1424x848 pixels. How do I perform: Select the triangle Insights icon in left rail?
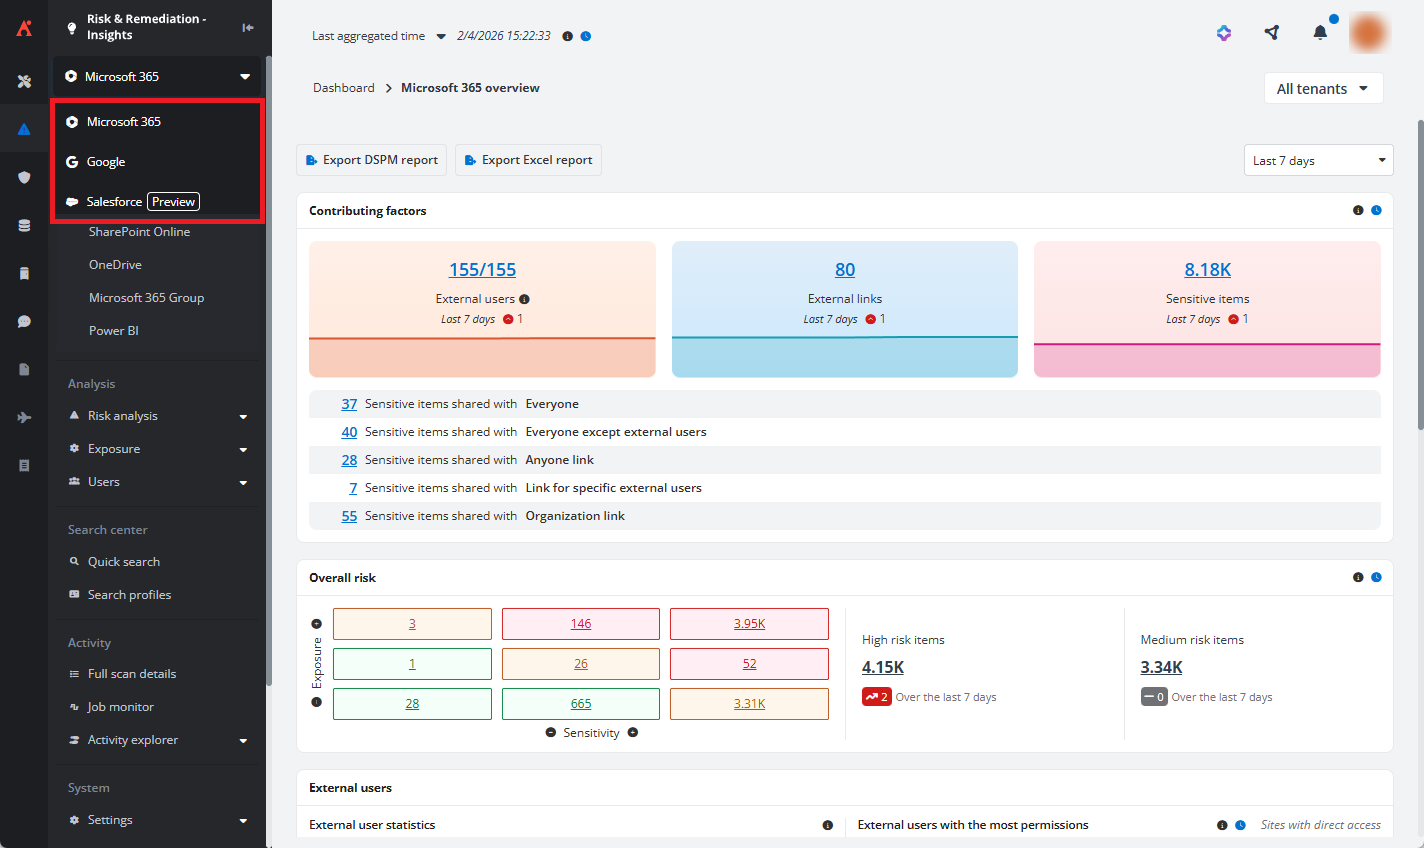(x=24, y=129)
